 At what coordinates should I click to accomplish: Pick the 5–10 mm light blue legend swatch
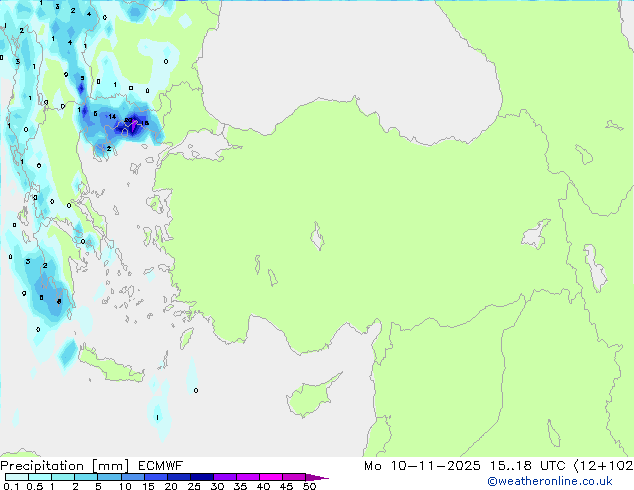pos(109,477)
